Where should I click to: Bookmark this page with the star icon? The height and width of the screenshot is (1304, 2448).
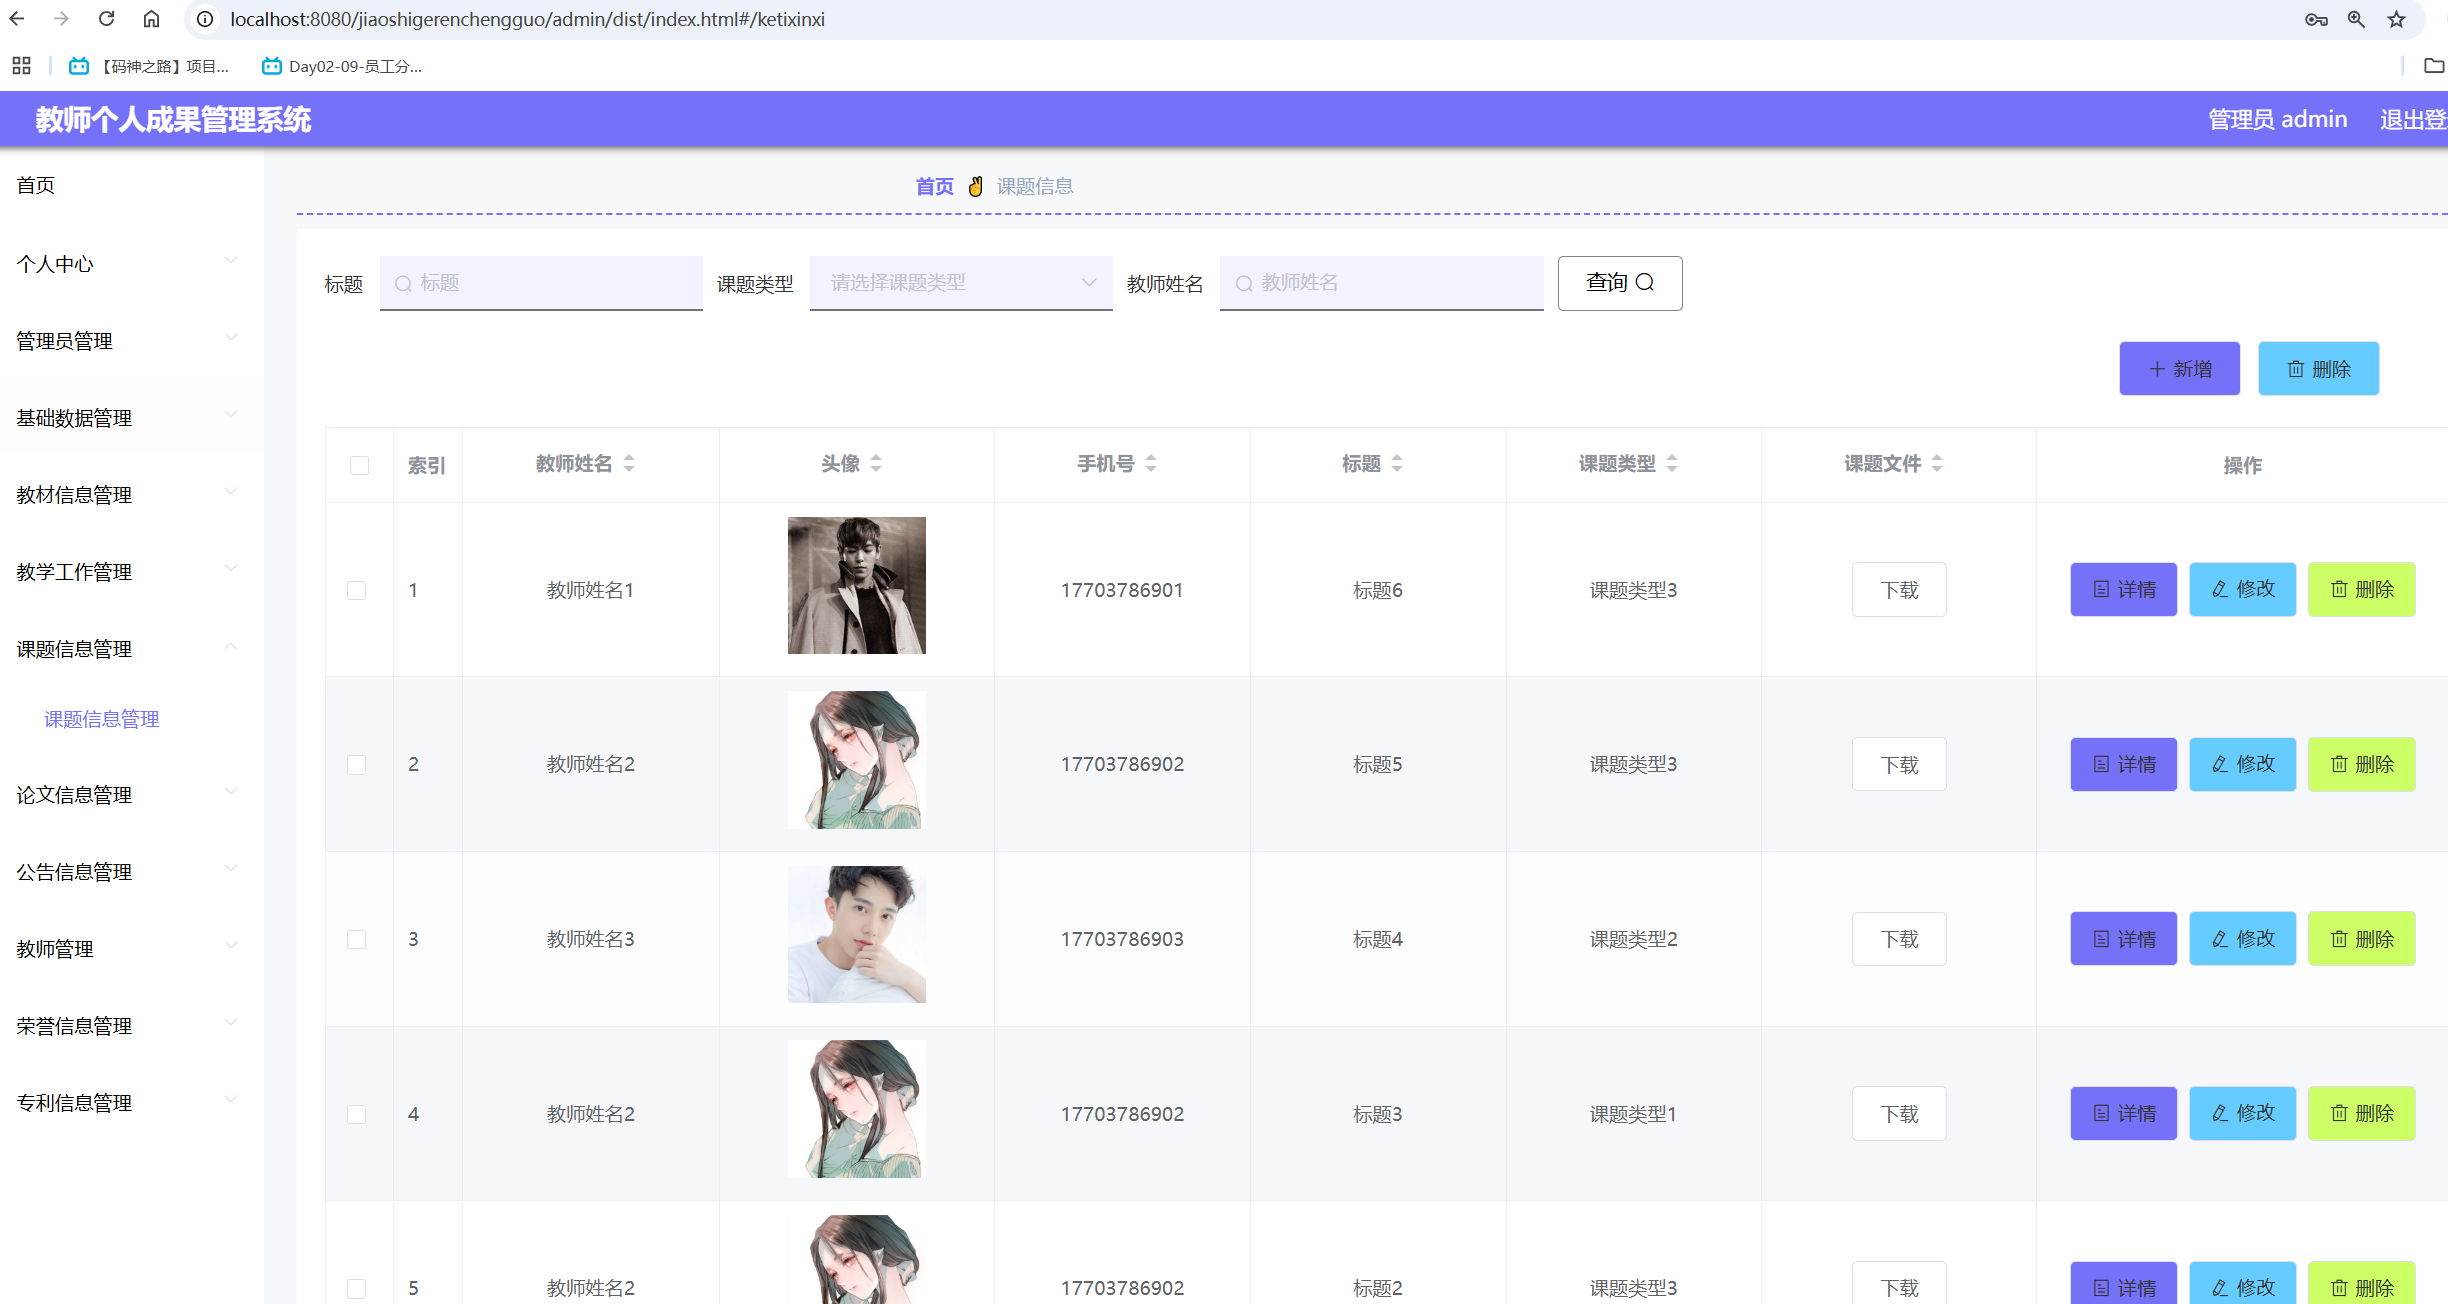tap(2397, 19)
